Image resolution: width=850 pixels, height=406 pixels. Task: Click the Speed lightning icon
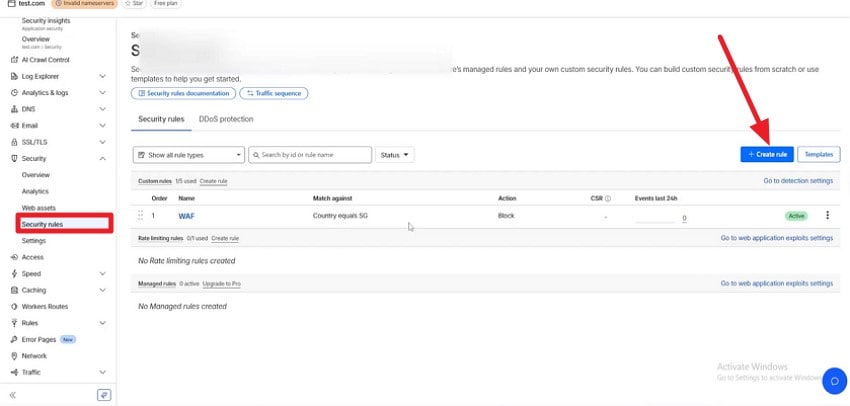[x=15, y=274]
